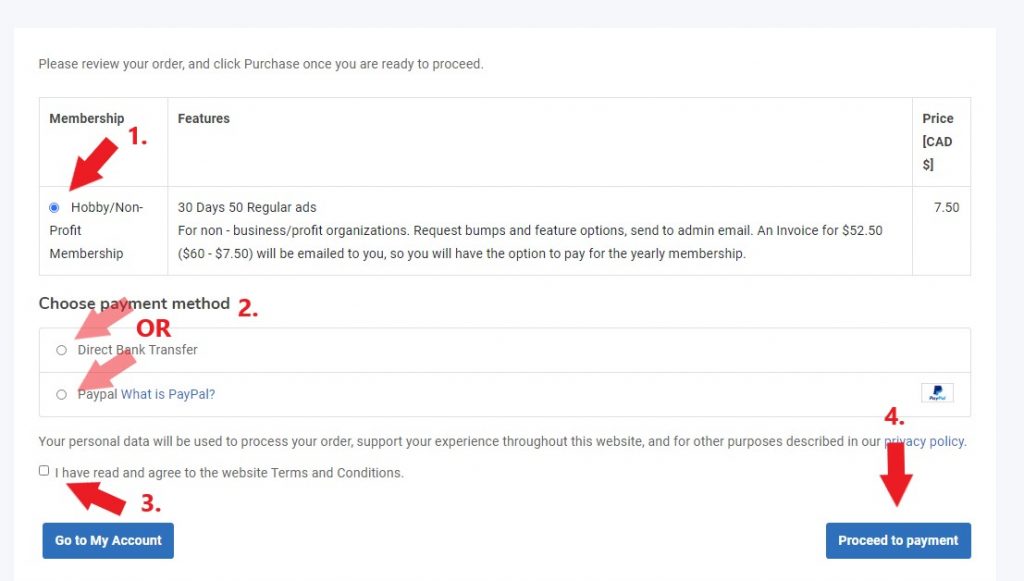Click the red number 4 annotation

coord(894,416)
